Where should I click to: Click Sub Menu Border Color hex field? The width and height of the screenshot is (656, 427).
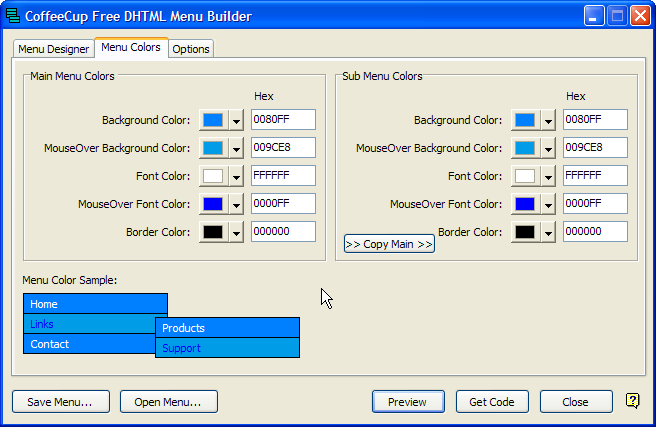click(x=595, y=232)
